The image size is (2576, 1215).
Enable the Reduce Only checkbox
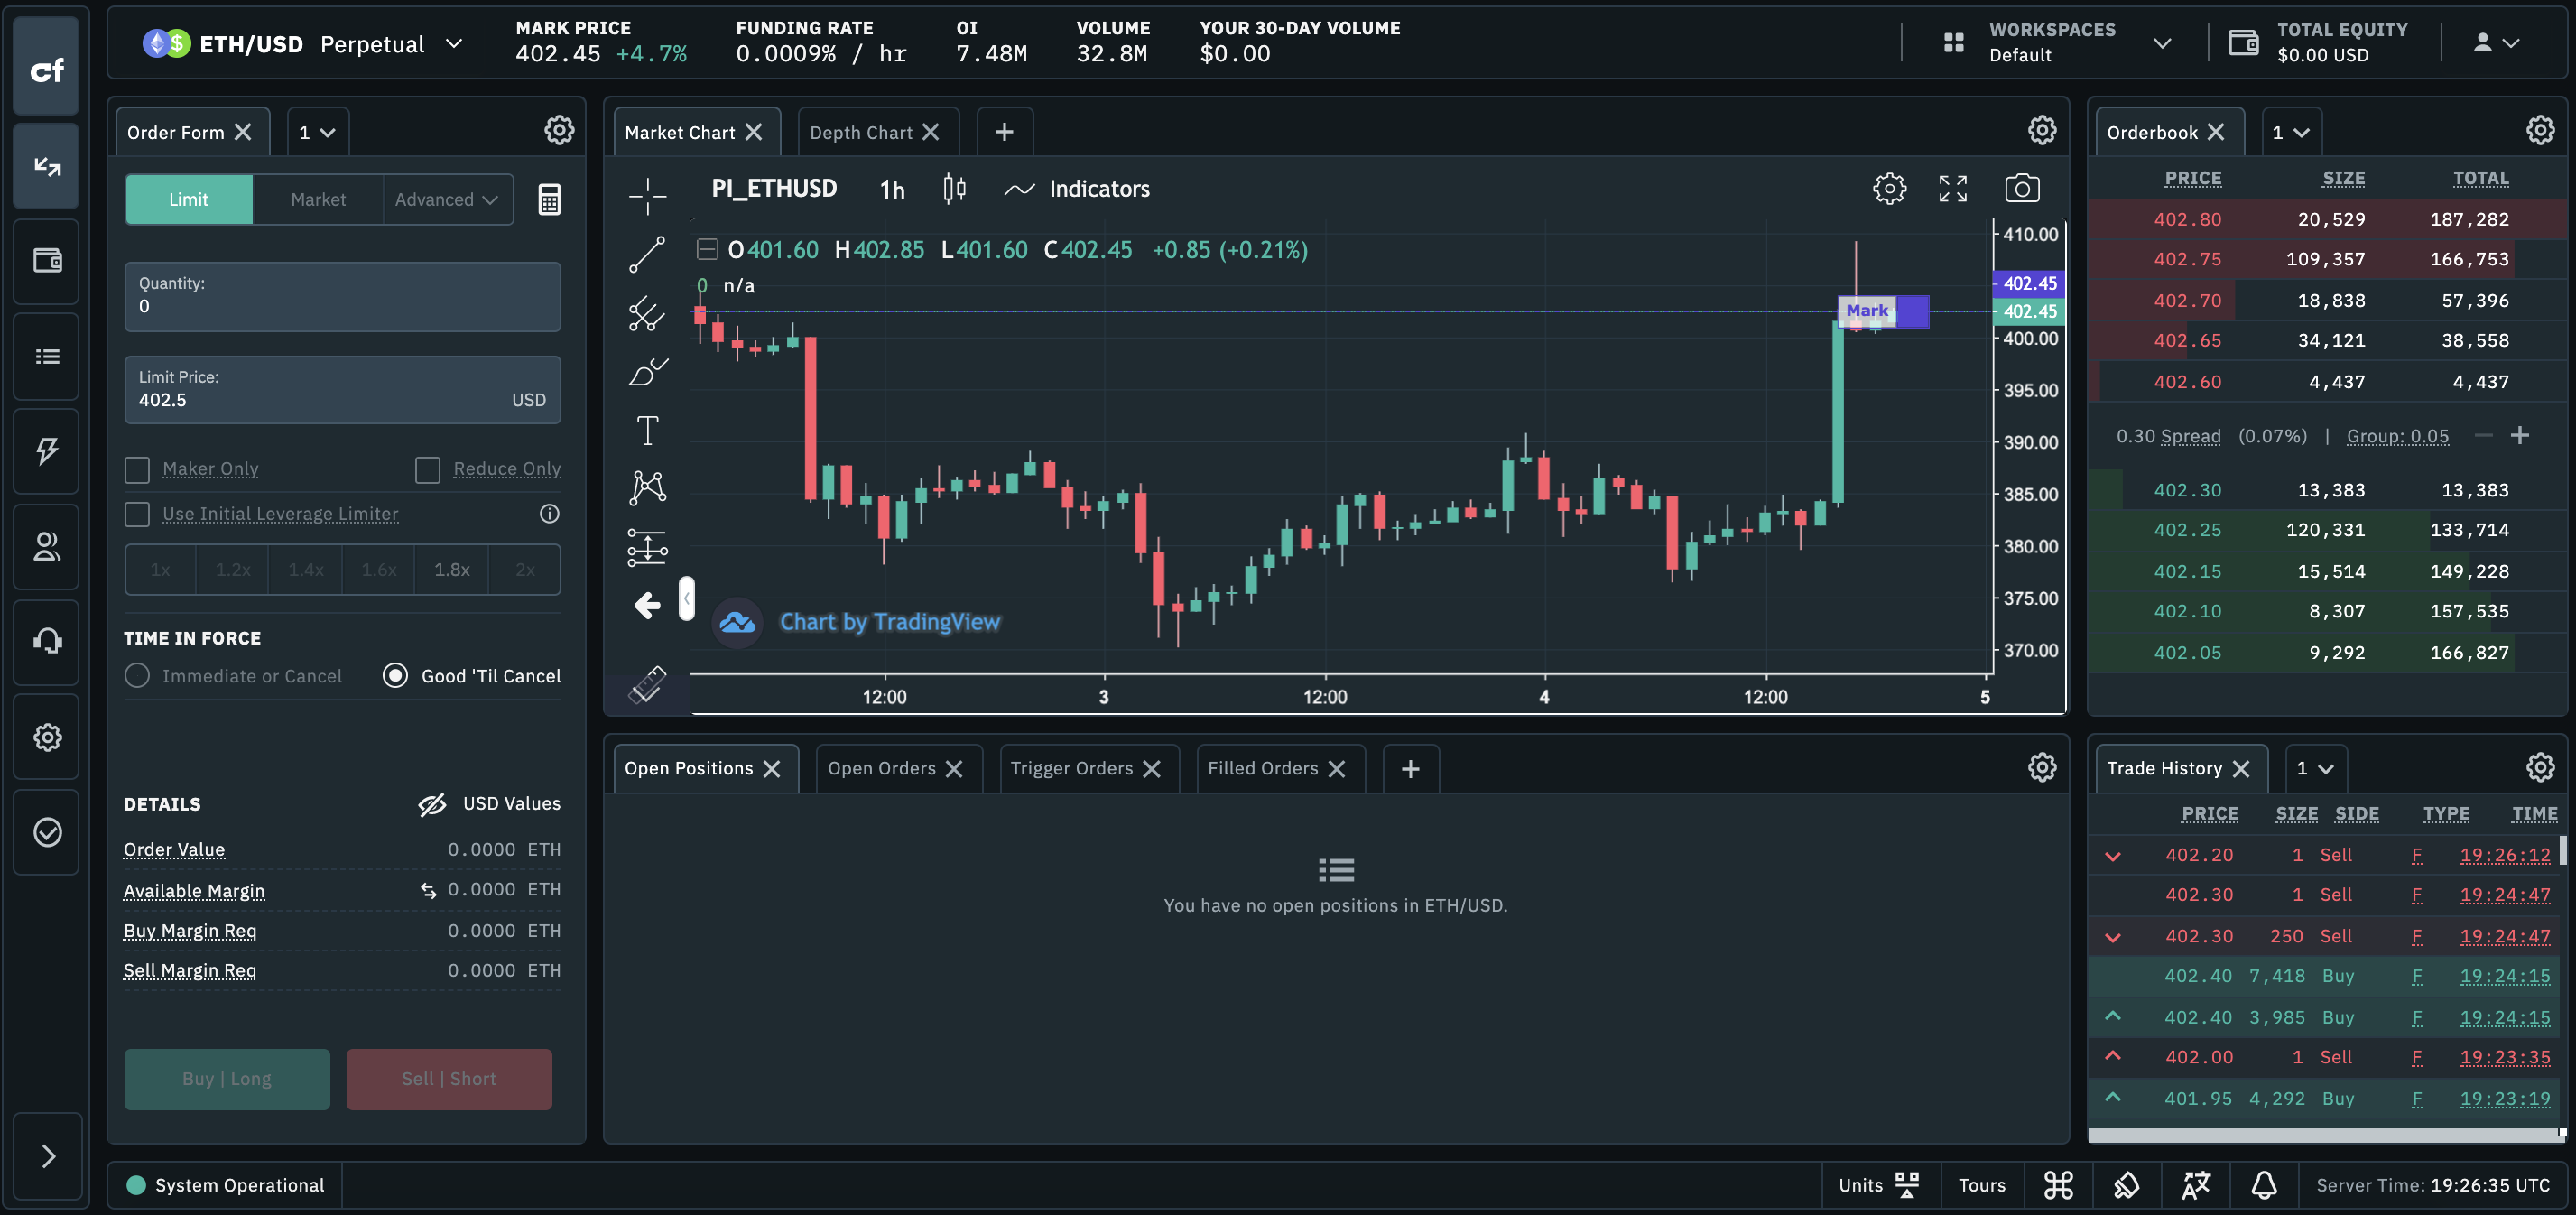[x=428, y=468]
